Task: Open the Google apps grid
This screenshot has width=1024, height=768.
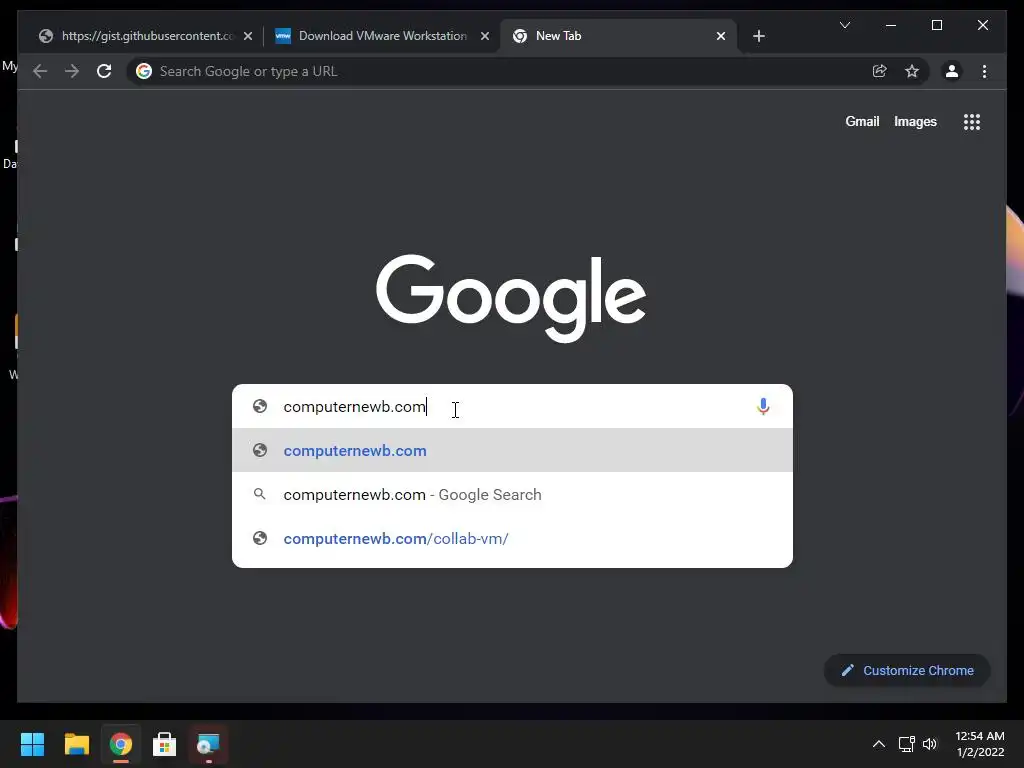Action: click(972, 122)
